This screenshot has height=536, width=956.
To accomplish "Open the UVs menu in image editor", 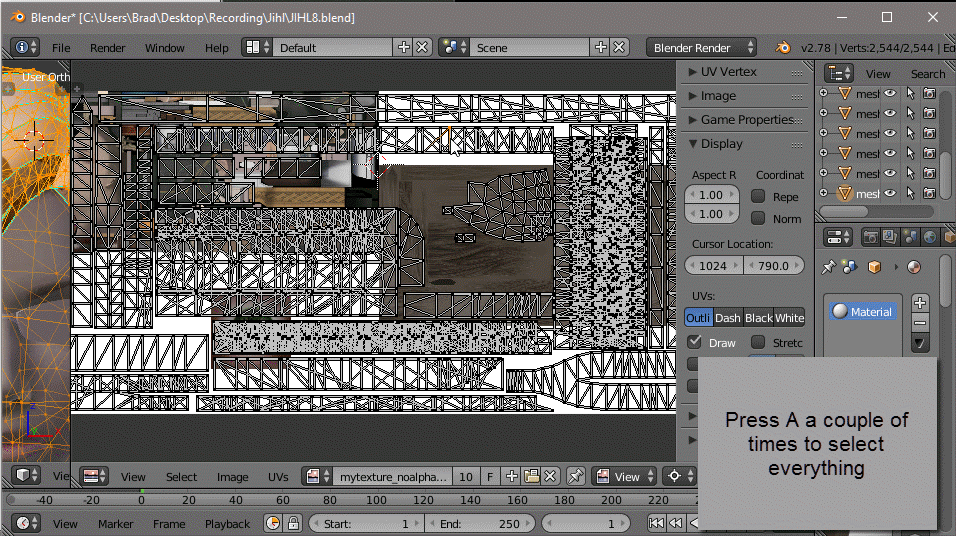I will (x=278, y=477).
